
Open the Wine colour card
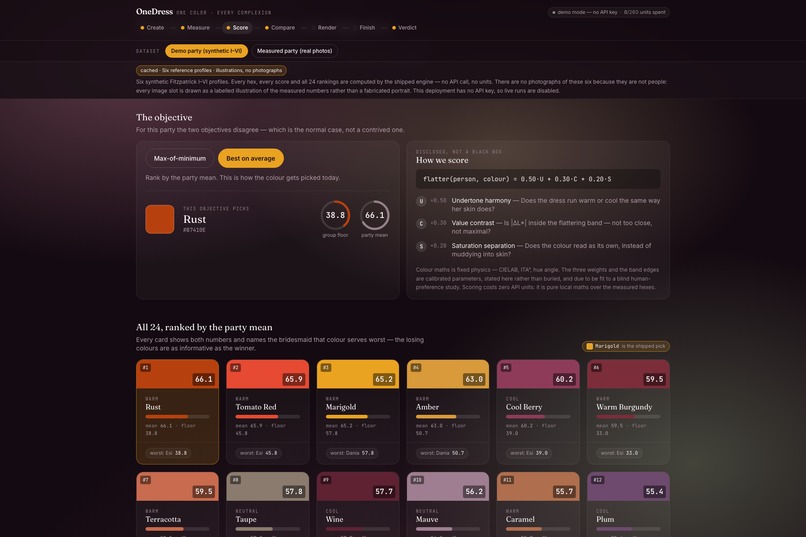click(358, 505)
